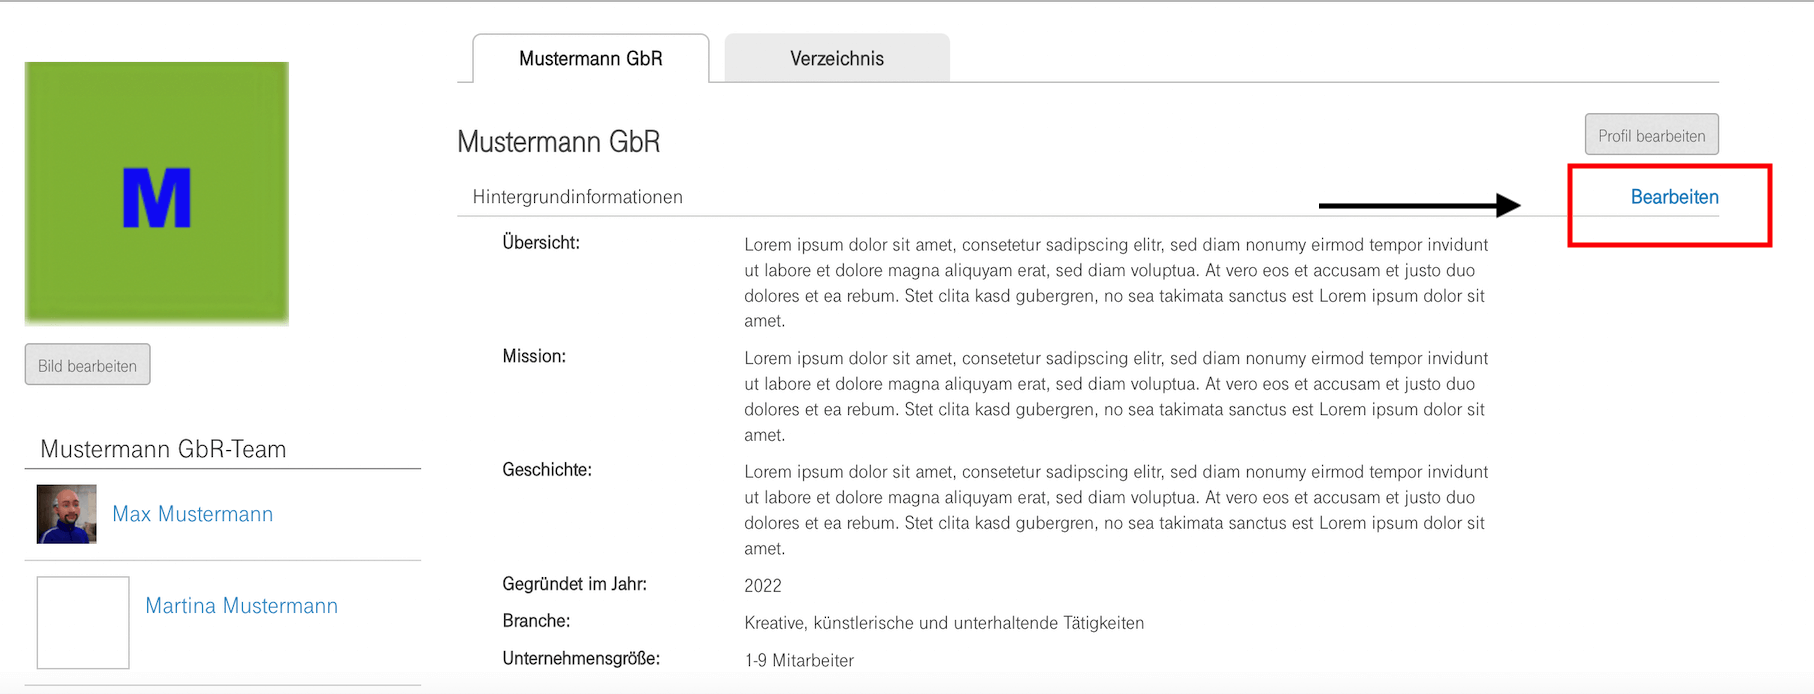Click the Mission description paragraph

(1115, 396)
